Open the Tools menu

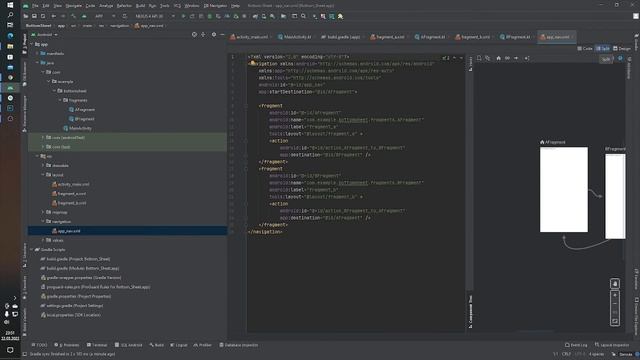coord(164,6)
